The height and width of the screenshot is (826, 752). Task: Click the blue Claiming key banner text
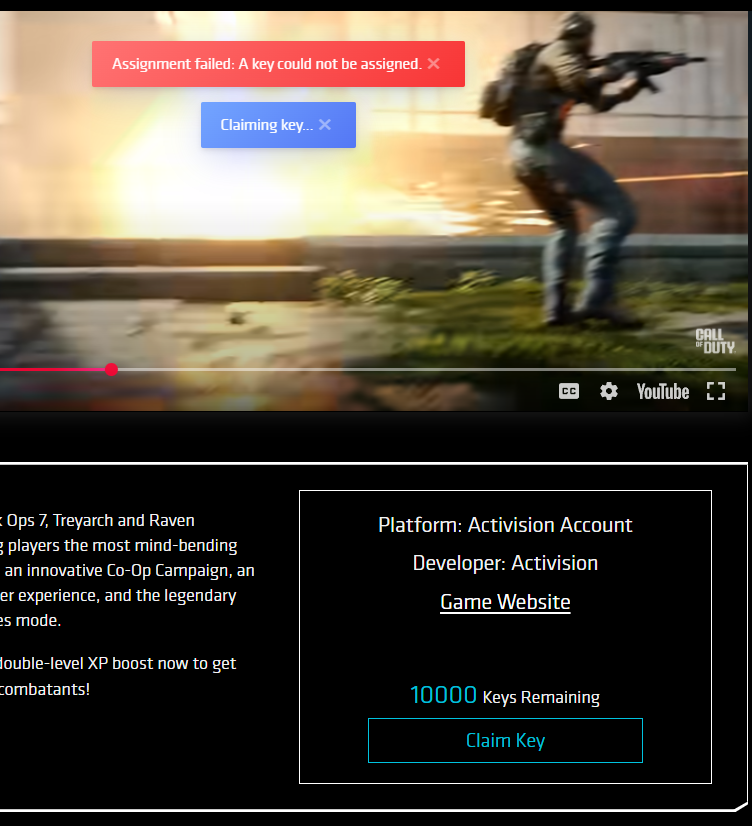(266, 125)
